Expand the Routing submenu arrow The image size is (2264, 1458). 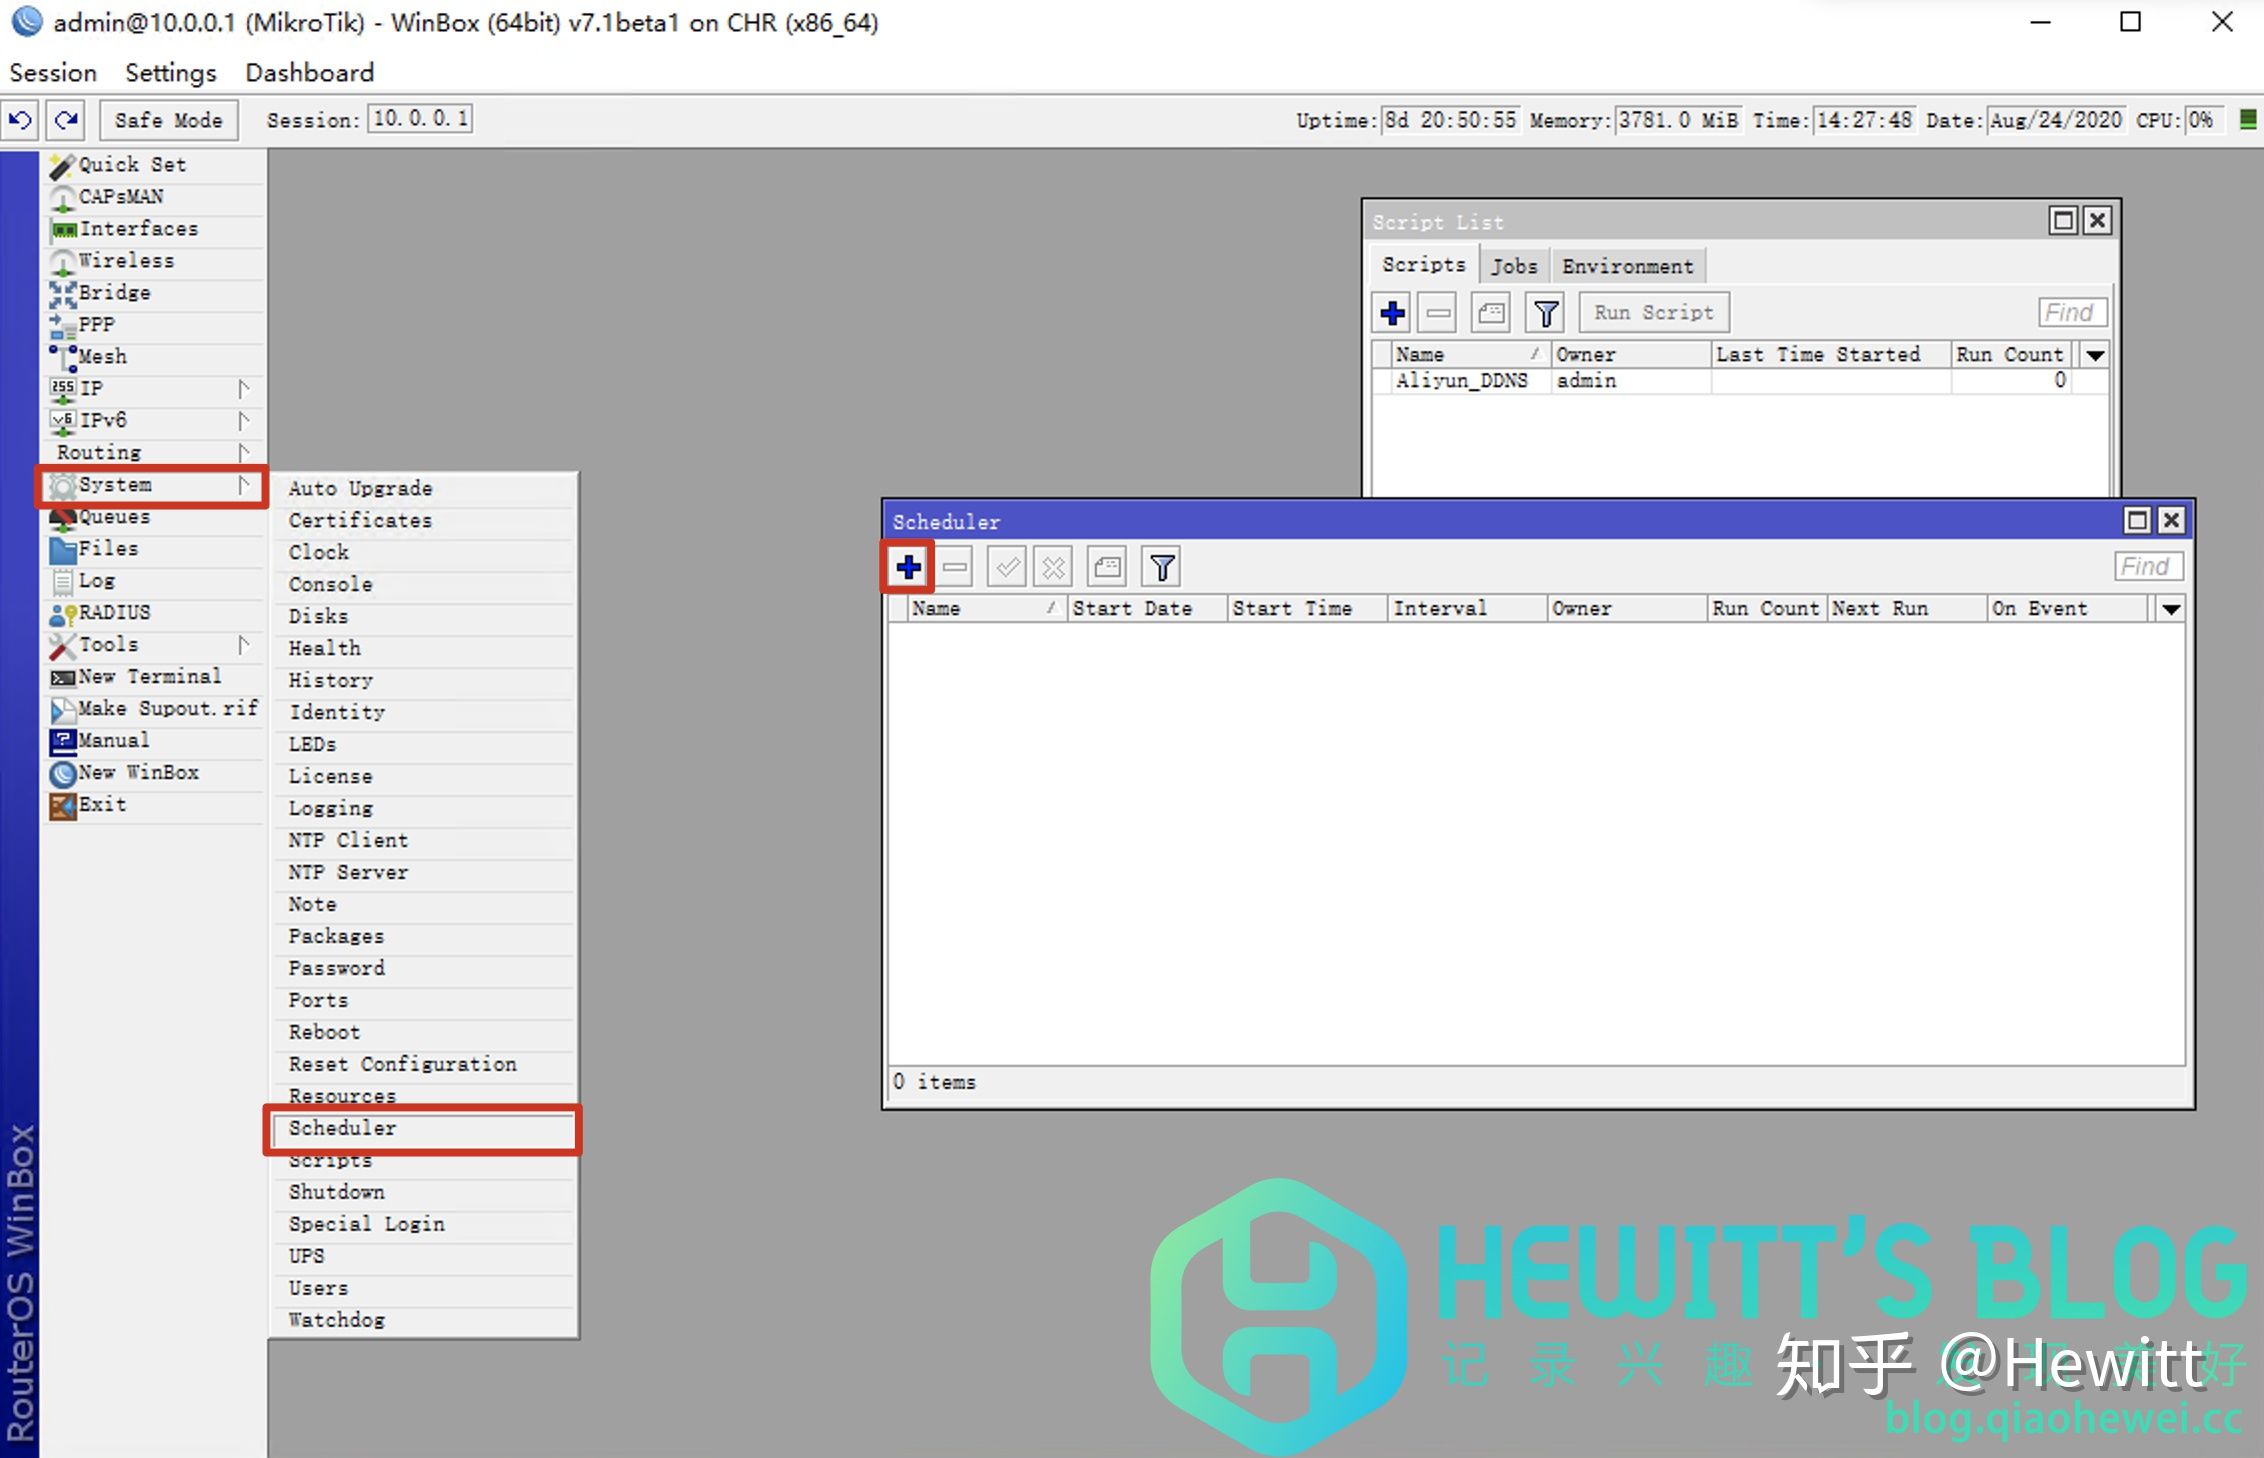243,452
